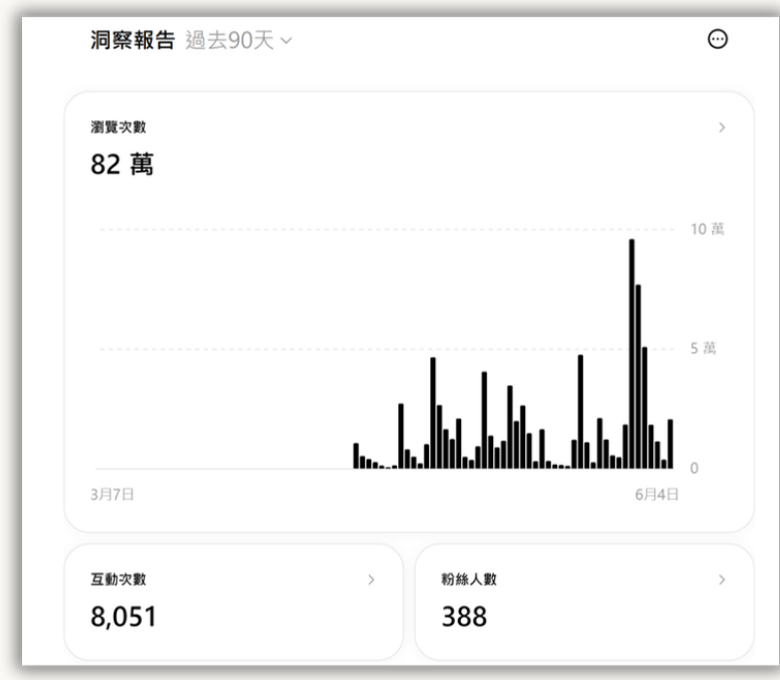Screen dimensions: 780x680
Task: Click the 82 萬 views value
Action: pos(122,165)
